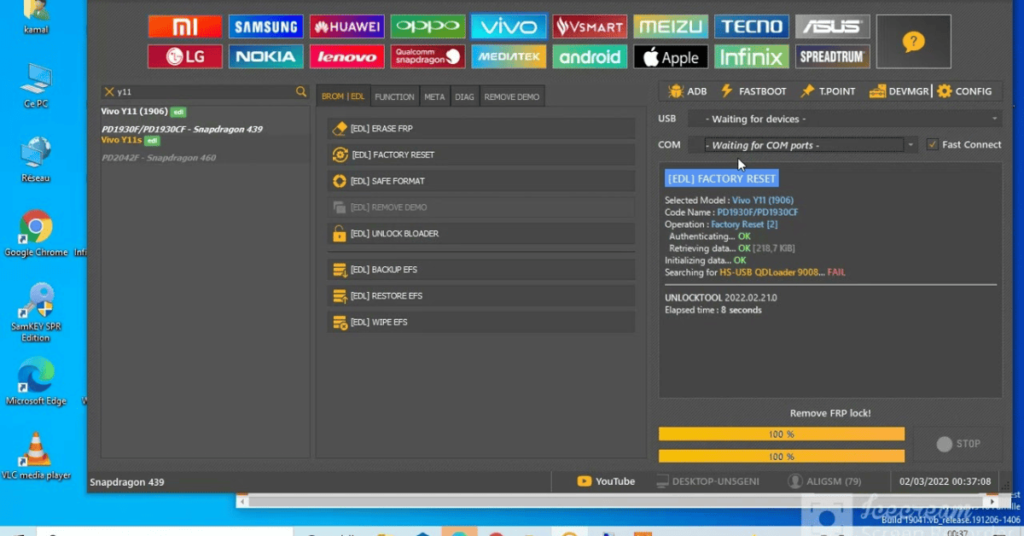This screenshot has height=536, width=1024.
Task: Click the ALIGSM (79) account entry
Action: 825,481
